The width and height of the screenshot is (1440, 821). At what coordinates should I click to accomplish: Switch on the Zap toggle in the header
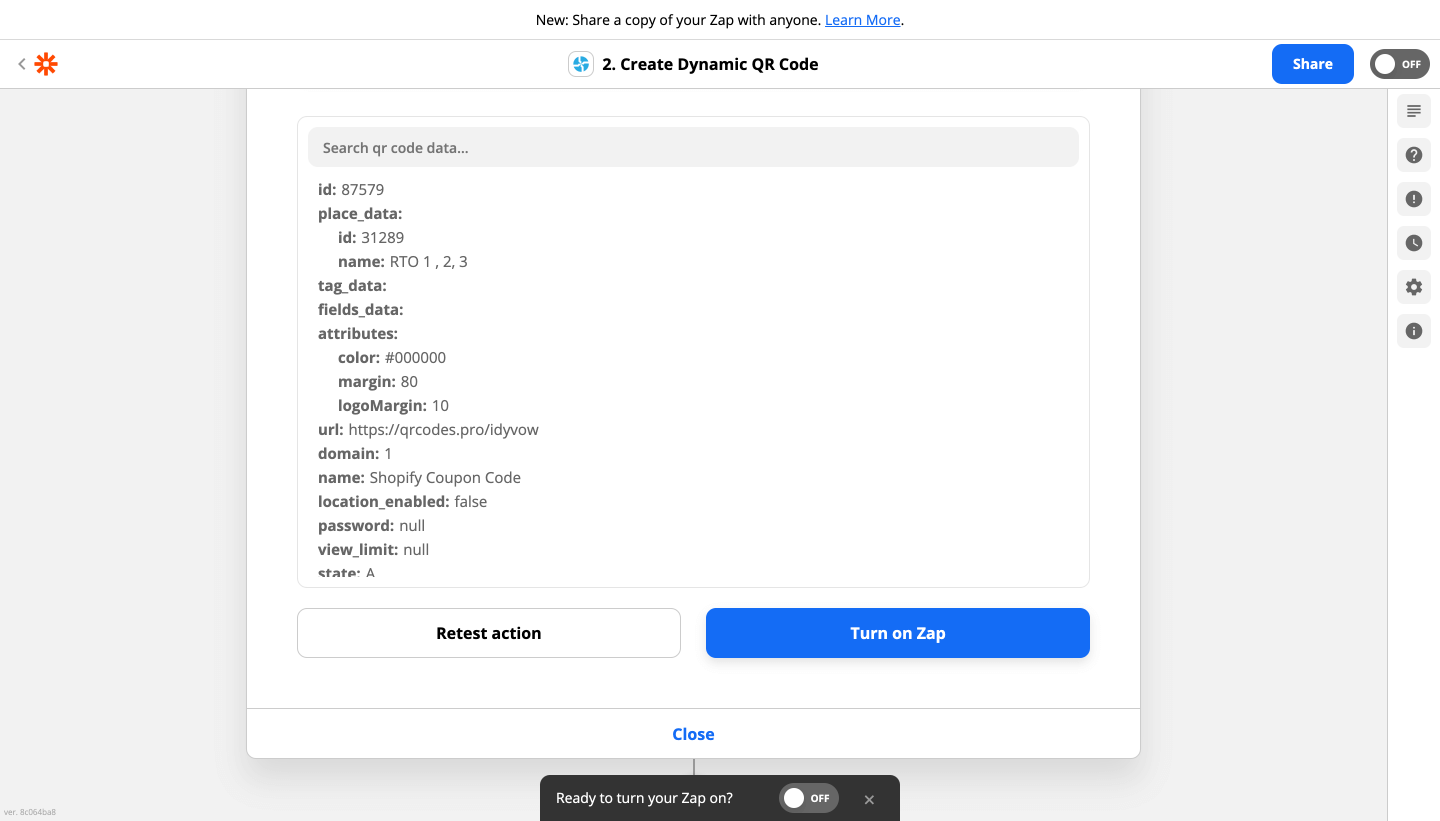coord(1399,63)
